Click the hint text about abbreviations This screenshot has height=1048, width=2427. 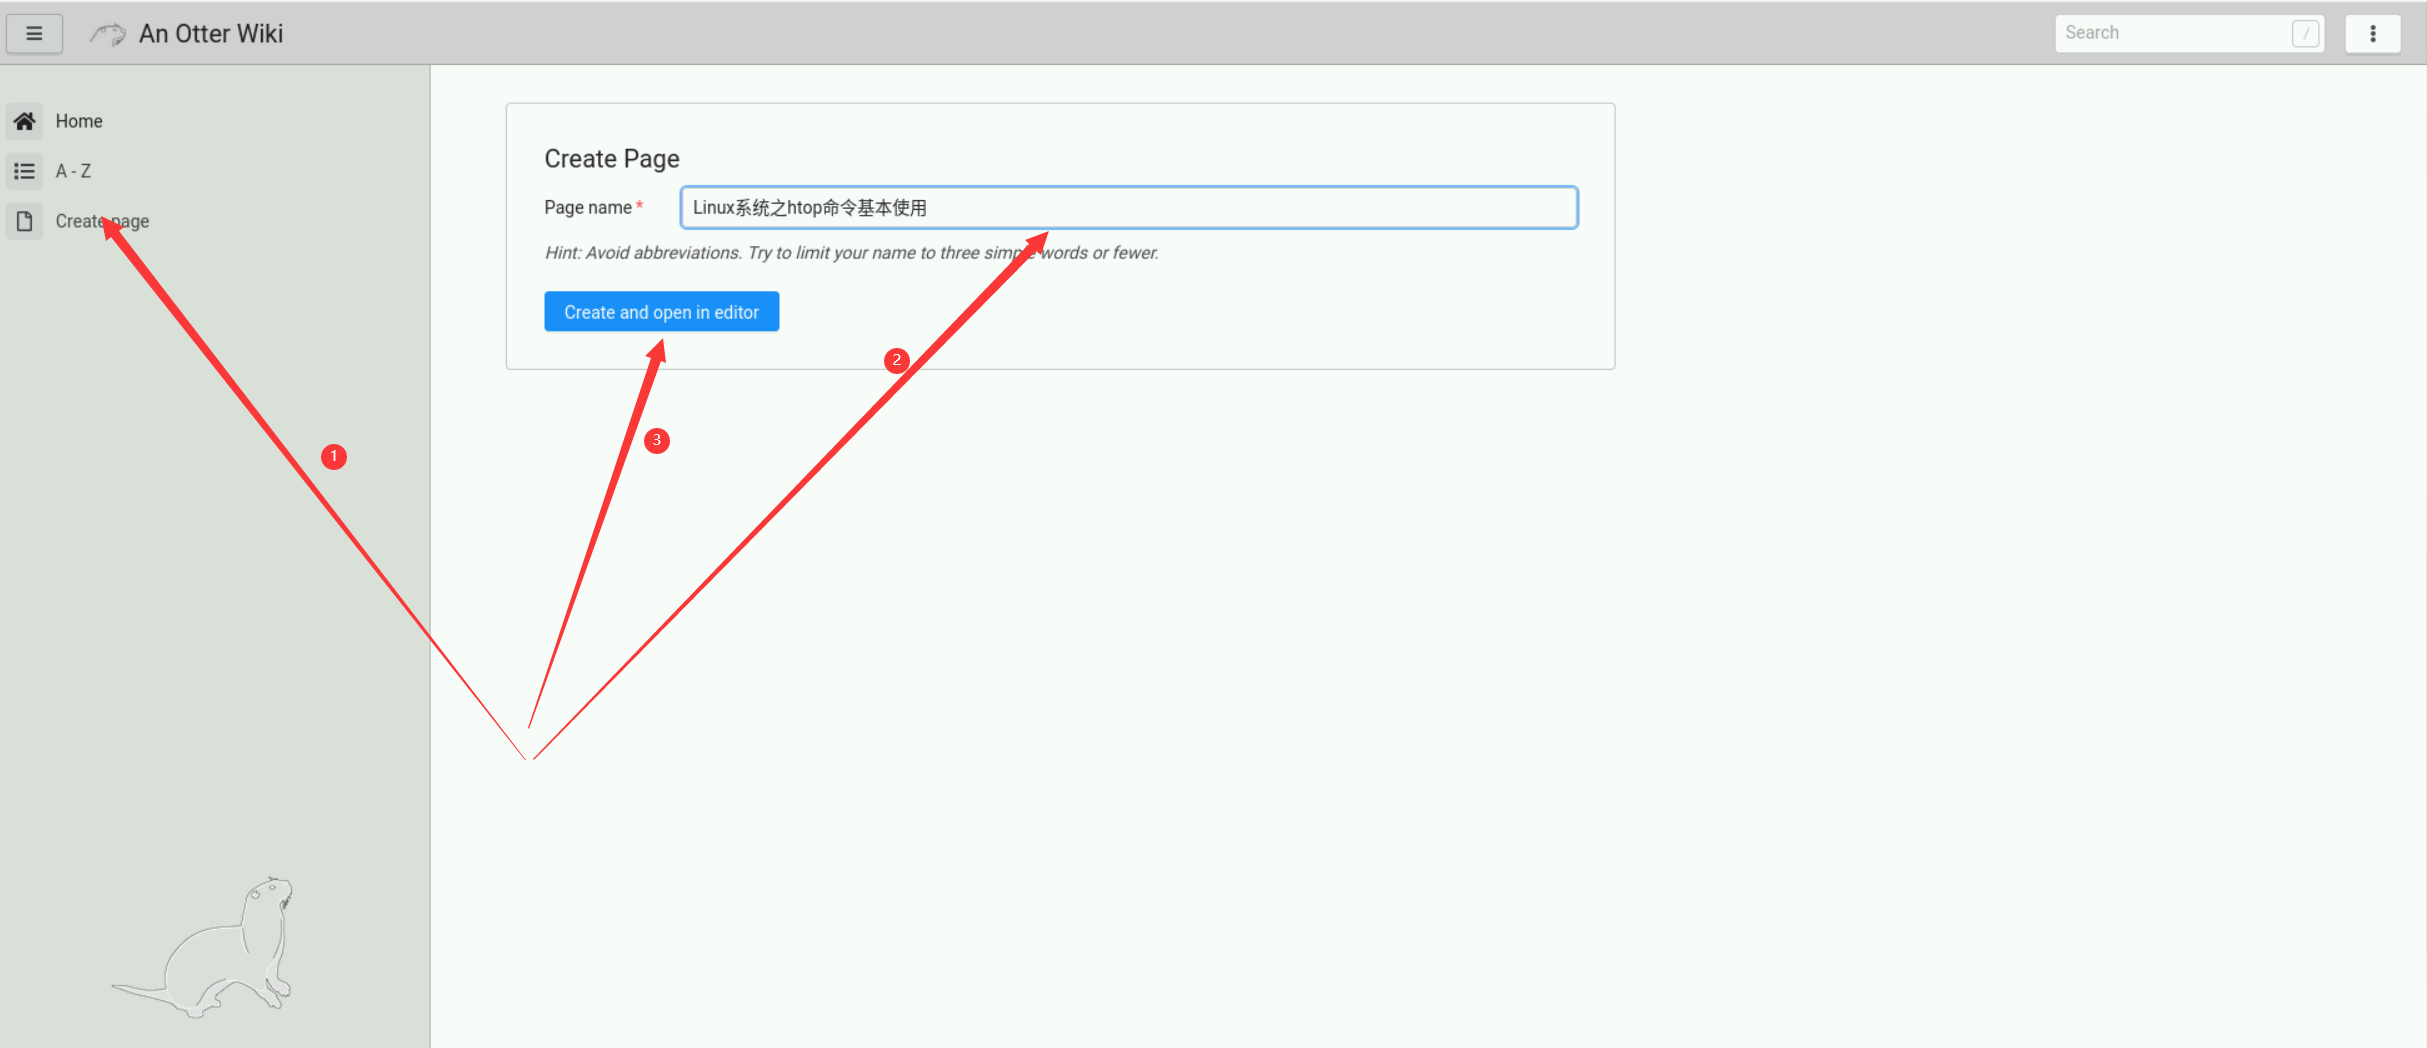[852, 253]
